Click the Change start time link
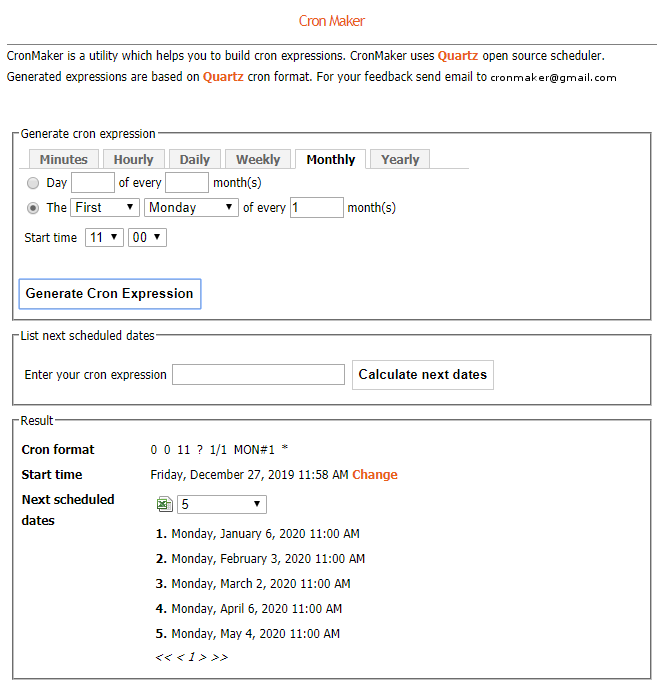The image size is (657, 683). pyautogui.click(x=375, y=474)
